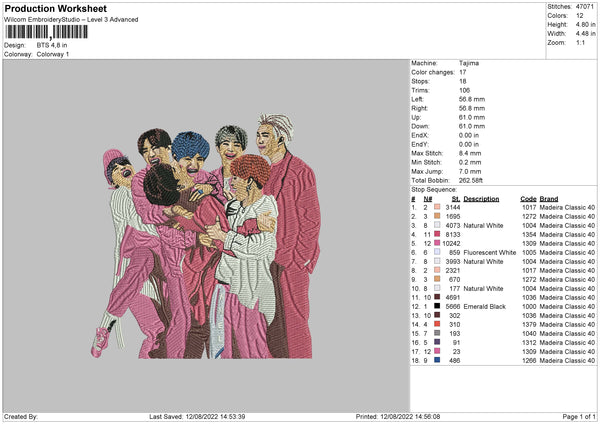Click the brown swatch for stop 11
Image resolution: width=600 pixels, height=424 pixels.
(x=437, y=297)
